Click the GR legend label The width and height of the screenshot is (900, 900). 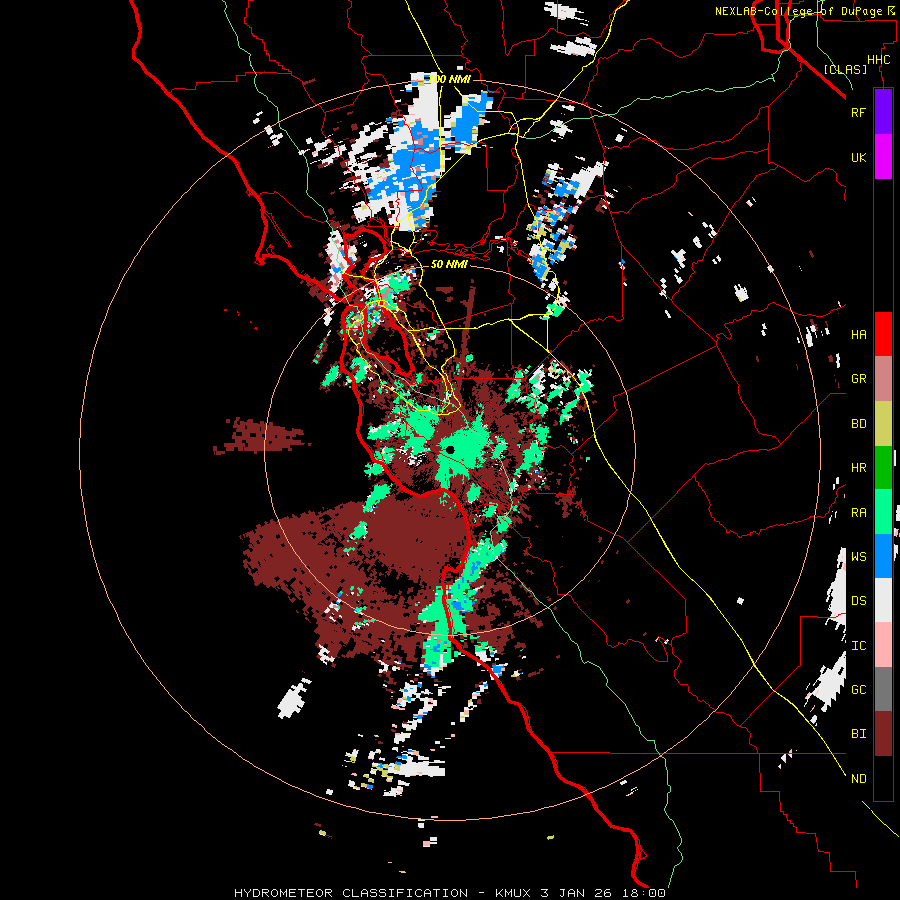(x=858, y=379)
